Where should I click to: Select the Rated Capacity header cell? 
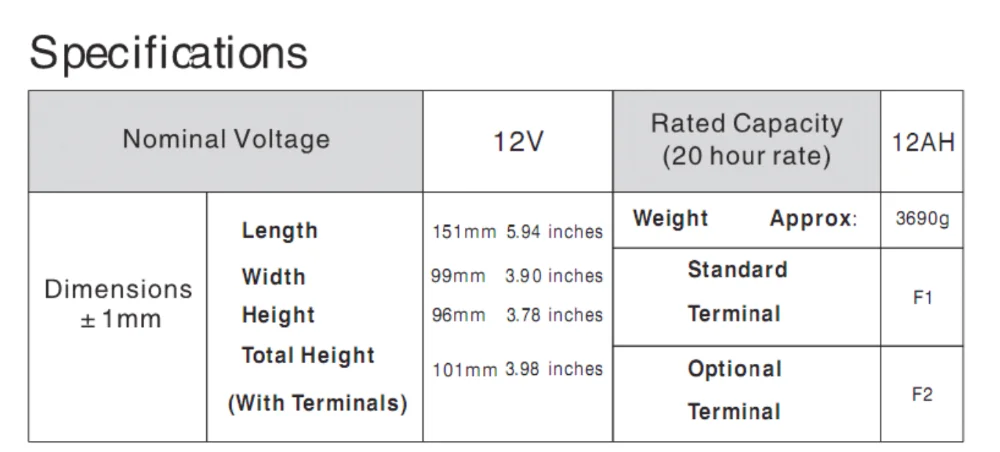[747, 140]
